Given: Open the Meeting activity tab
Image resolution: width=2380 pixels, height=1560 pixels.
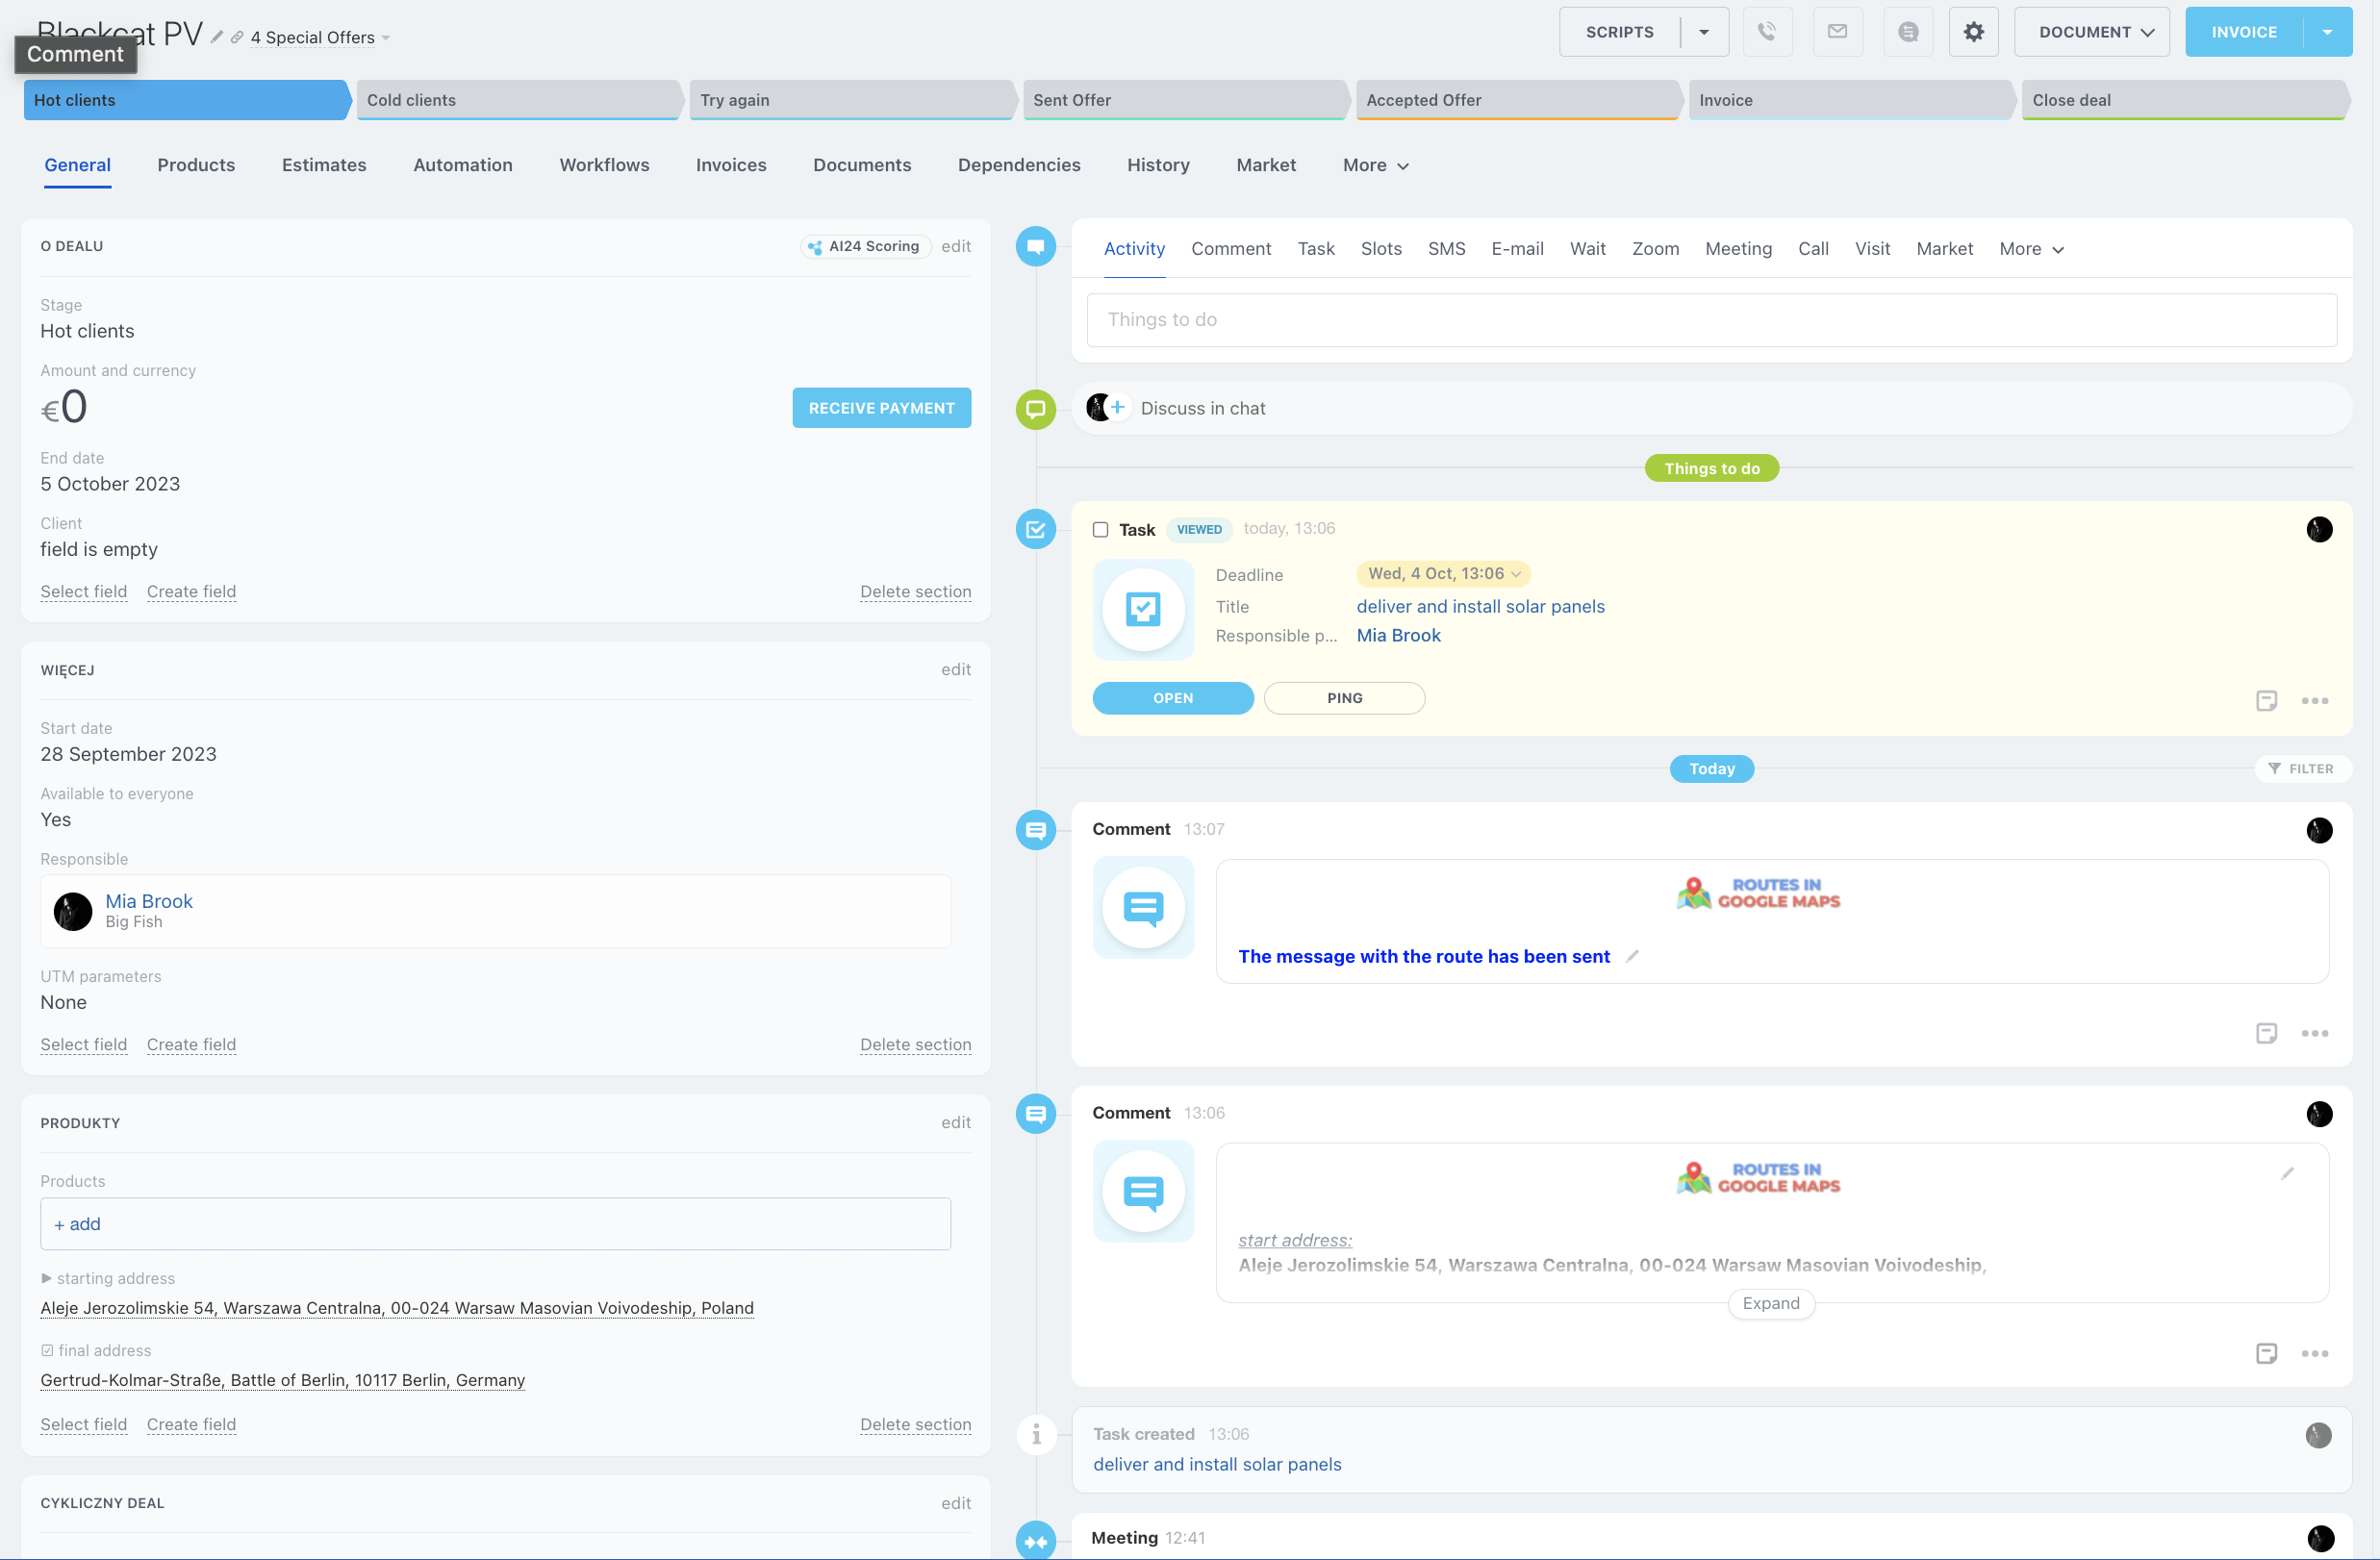Looking at the screenshot, I should (1738, 249).
